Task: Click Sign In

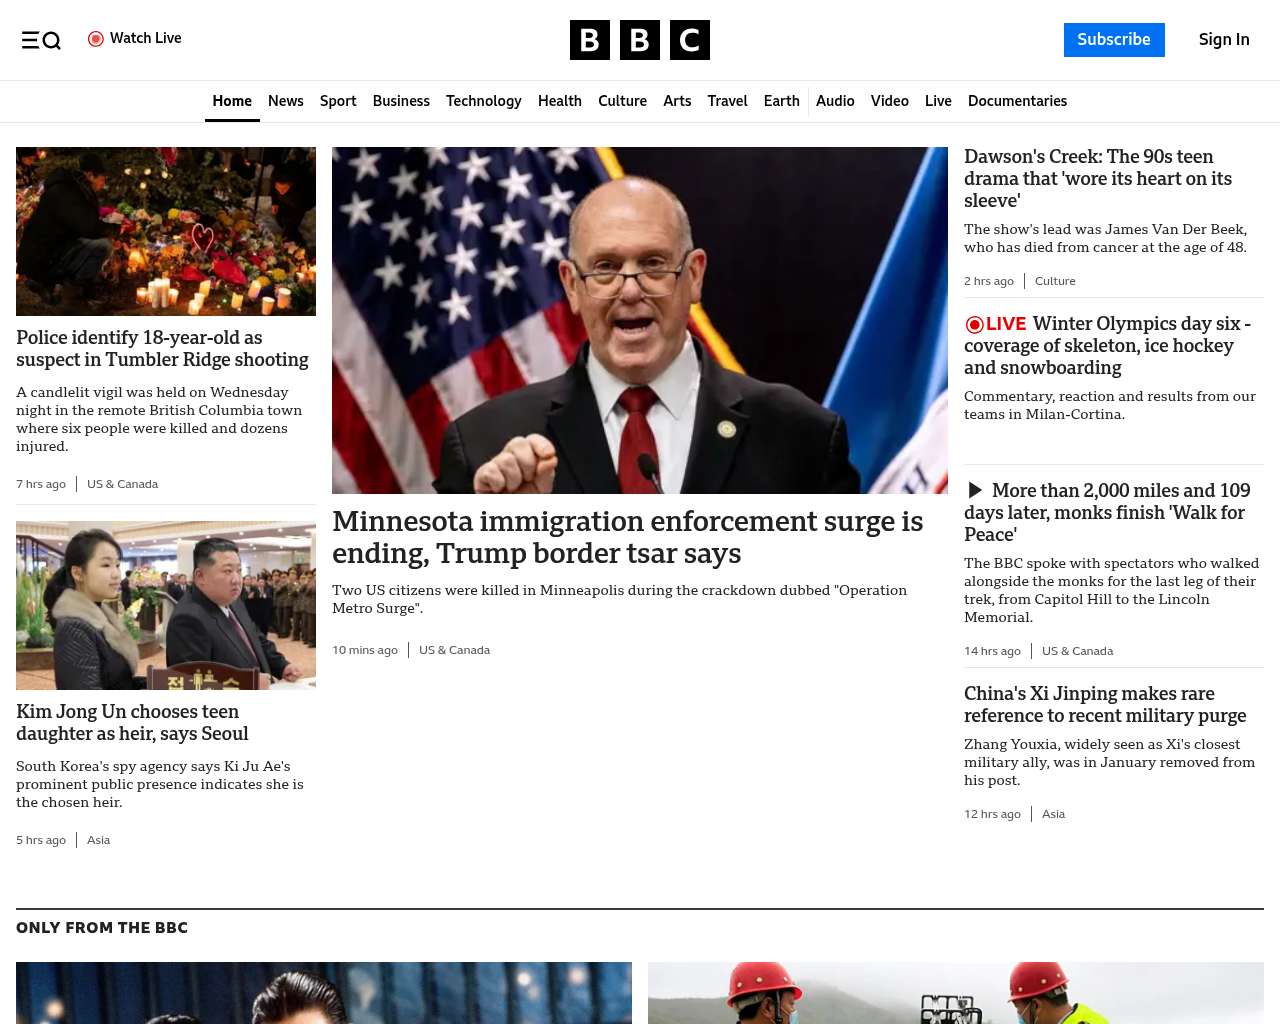Action: (1224, 40)
